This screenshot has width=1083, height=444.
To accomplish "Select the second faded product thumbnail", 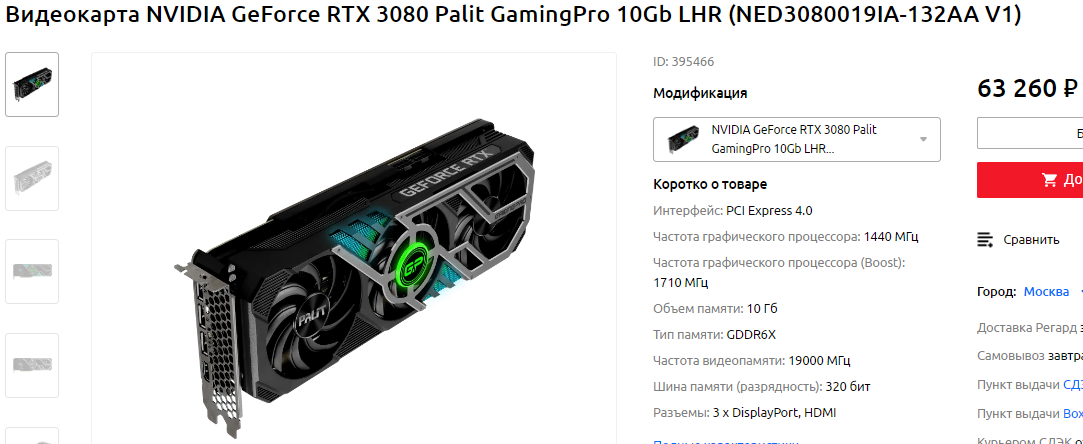I will [32, 178].
